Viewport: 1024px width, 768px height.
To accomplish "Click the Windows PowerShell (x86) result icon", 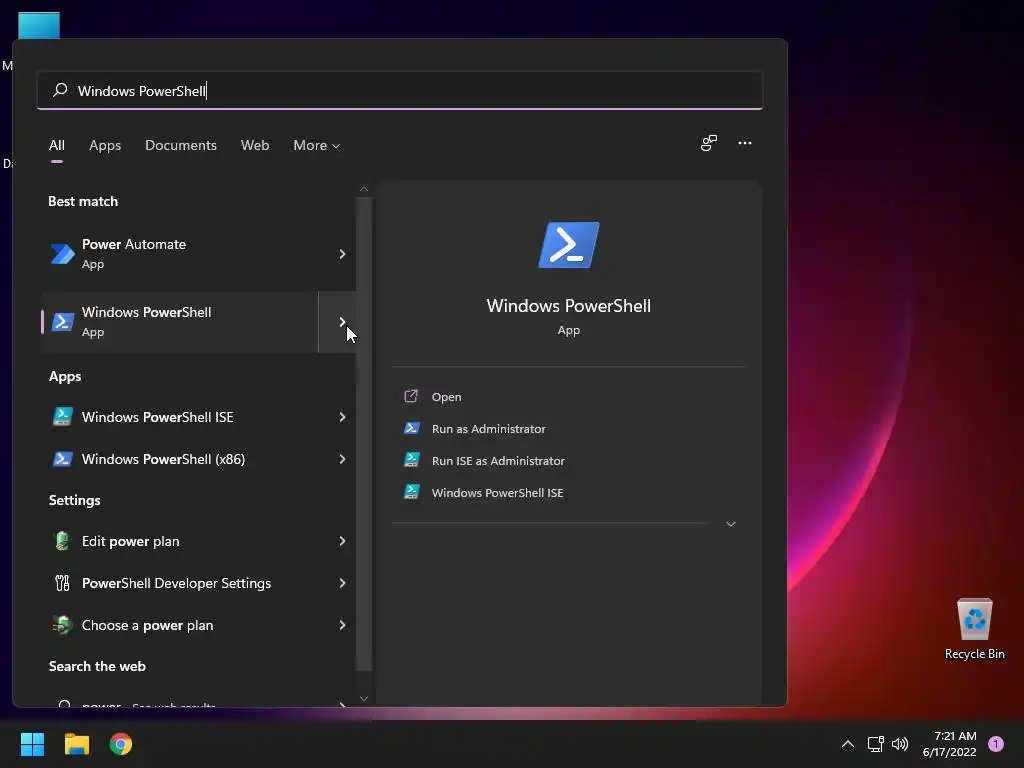I will point(63,459).
